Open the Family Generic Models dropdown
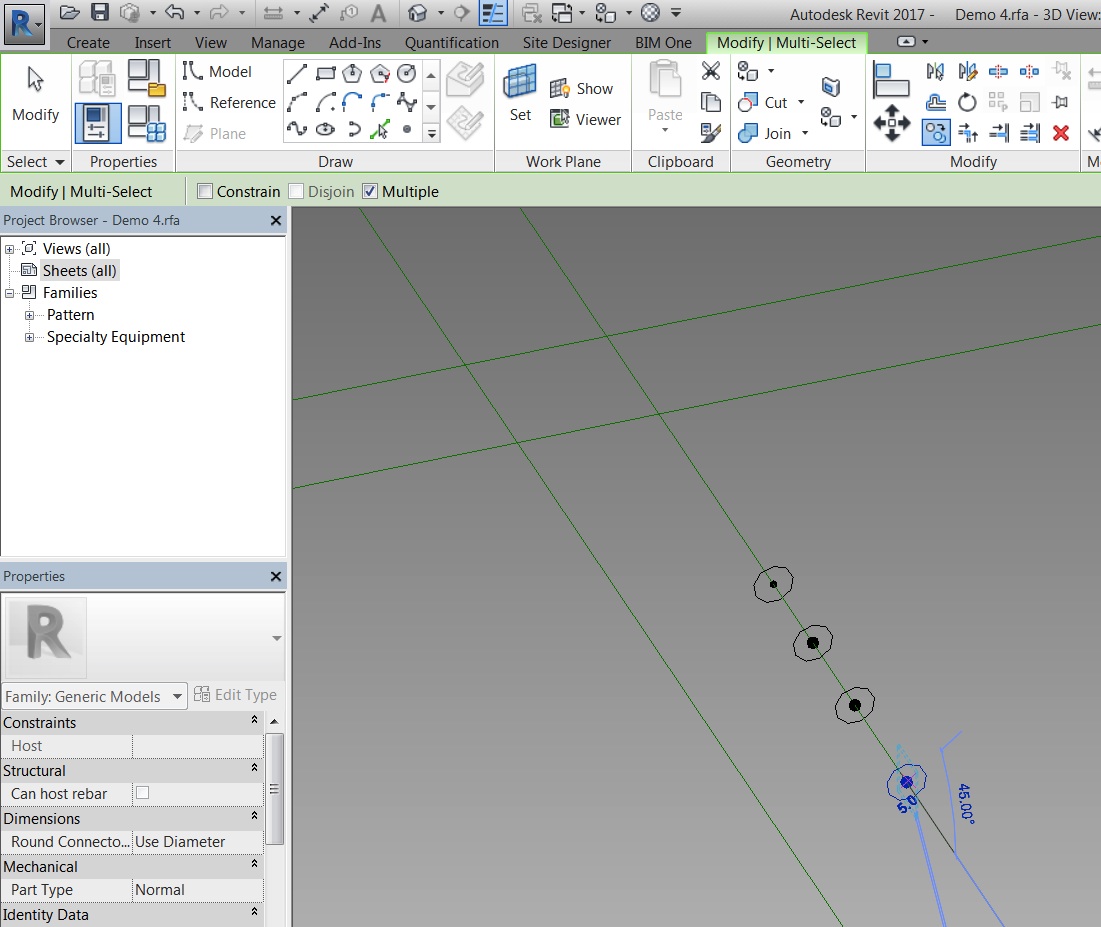Viewport: 1101px width, 927px height. click(x=175, y=695)
